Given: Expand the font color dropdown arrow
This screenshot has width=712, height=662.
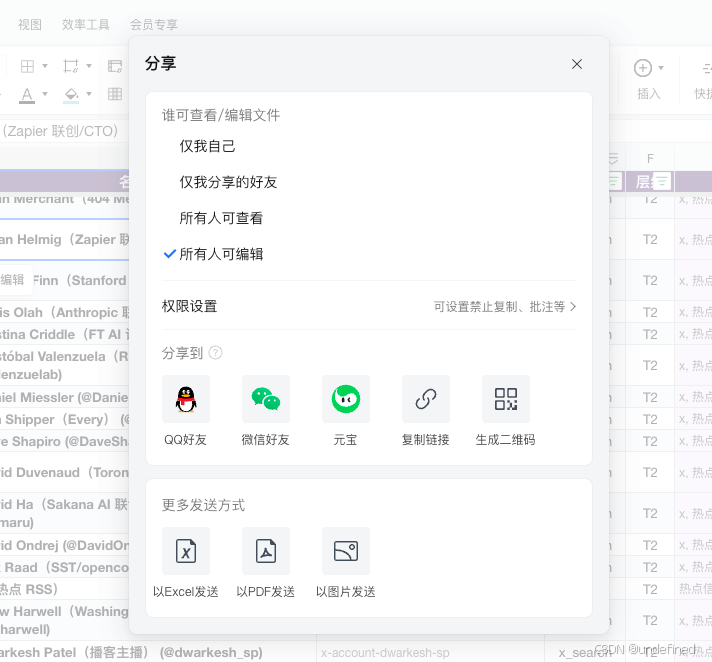Looking at the screenshot, I should coord(45,94).
